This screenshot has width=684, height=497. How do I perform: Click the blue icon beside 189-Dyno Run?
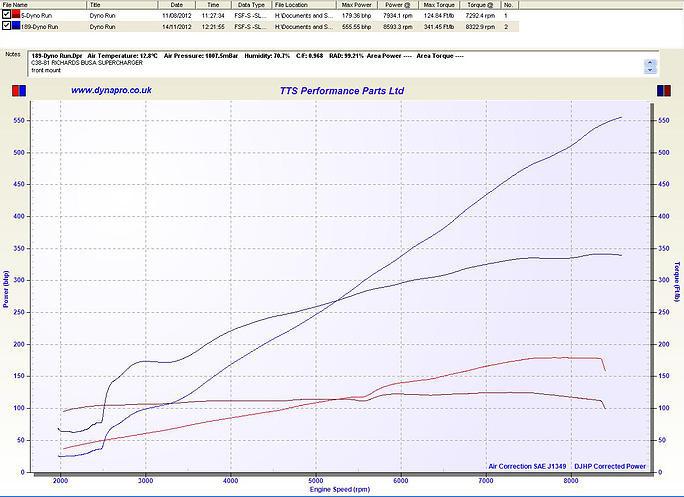(17, 27)
